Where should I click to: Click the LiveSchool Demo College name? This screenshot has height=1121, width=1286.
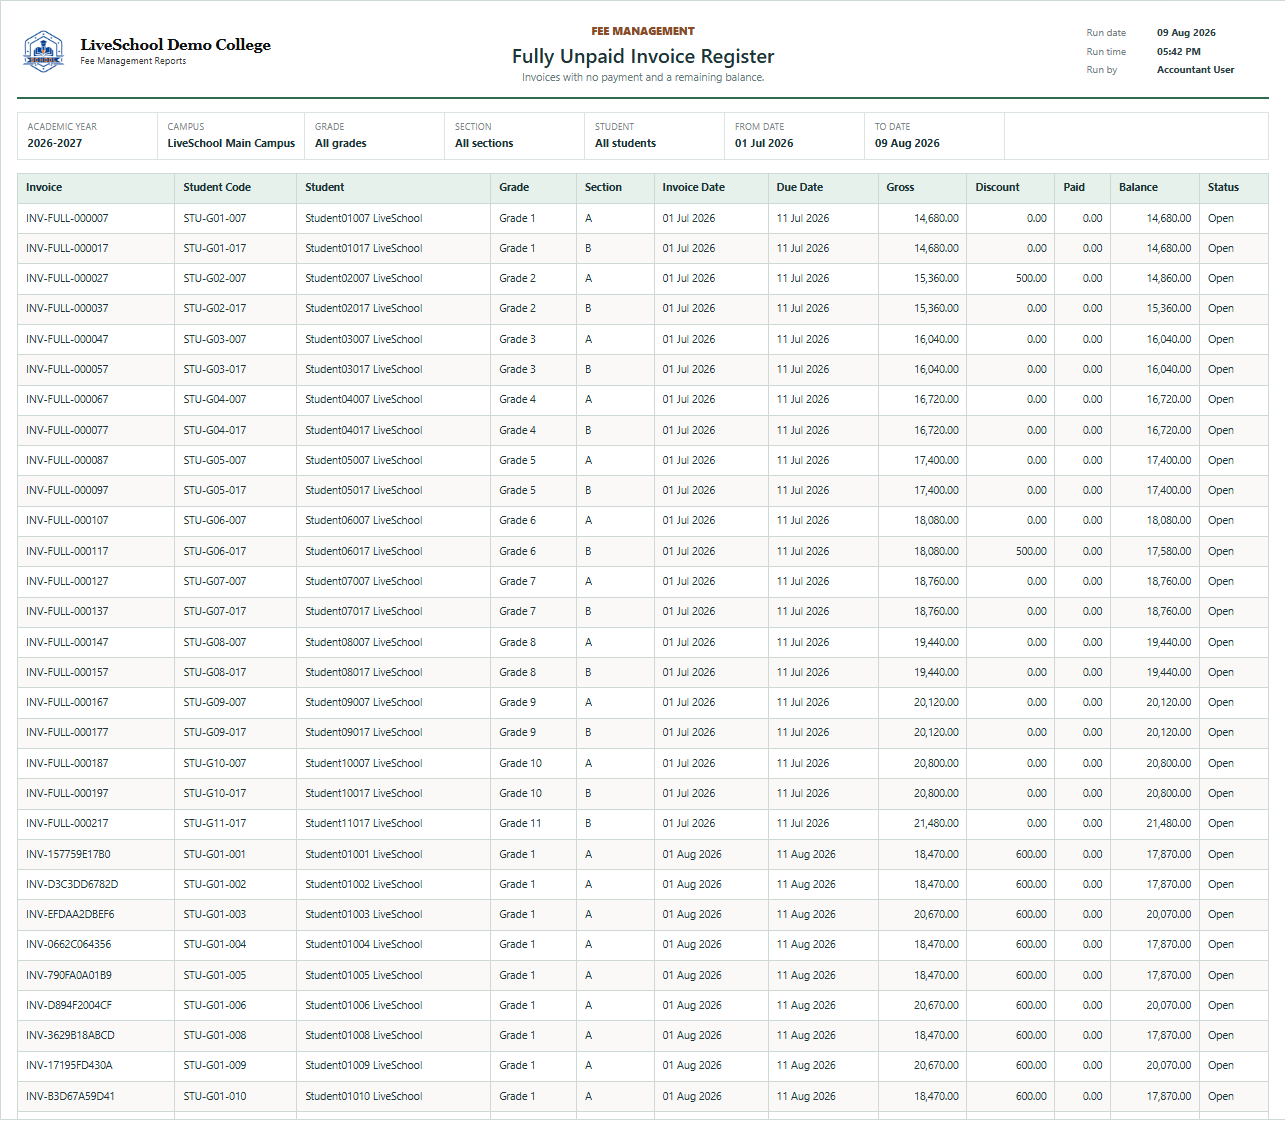176,44
